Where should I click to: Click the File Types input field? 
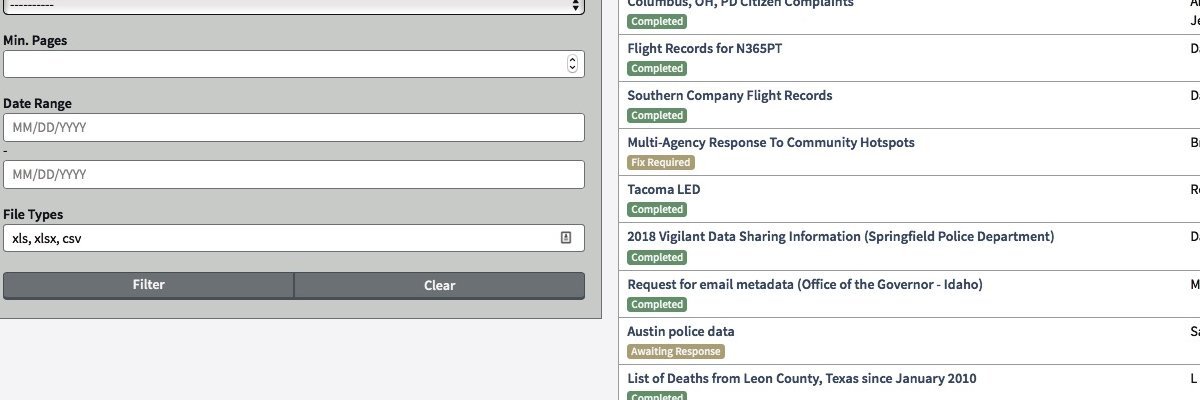tap(293, 238)
